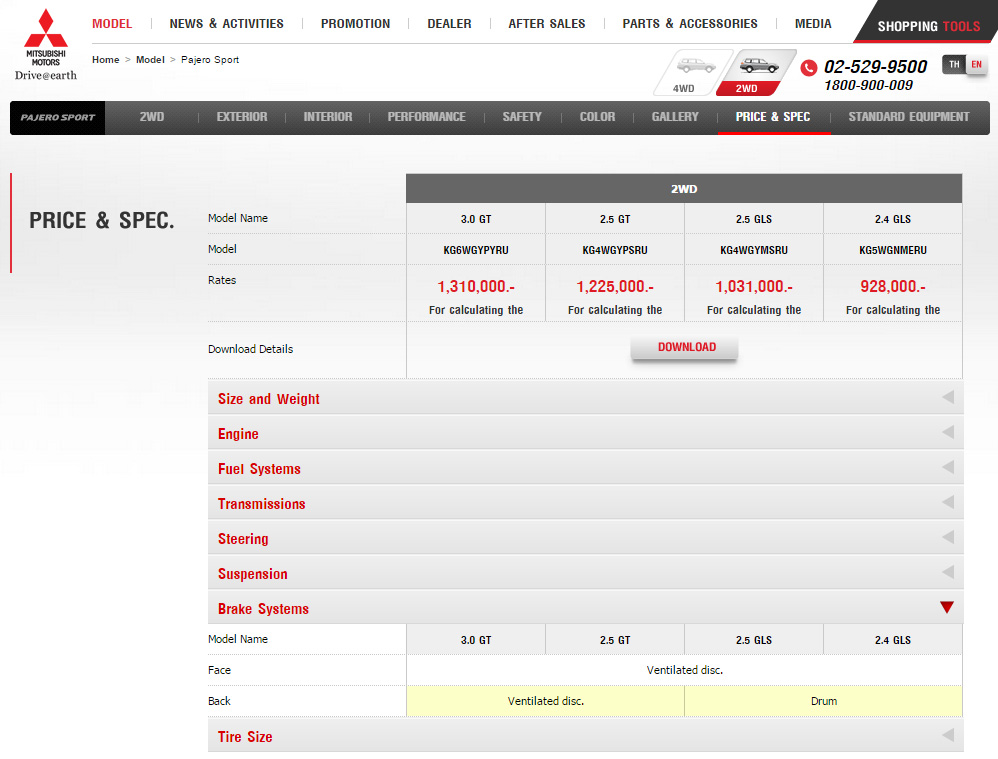Expand the Suspension section

(585, 574)
